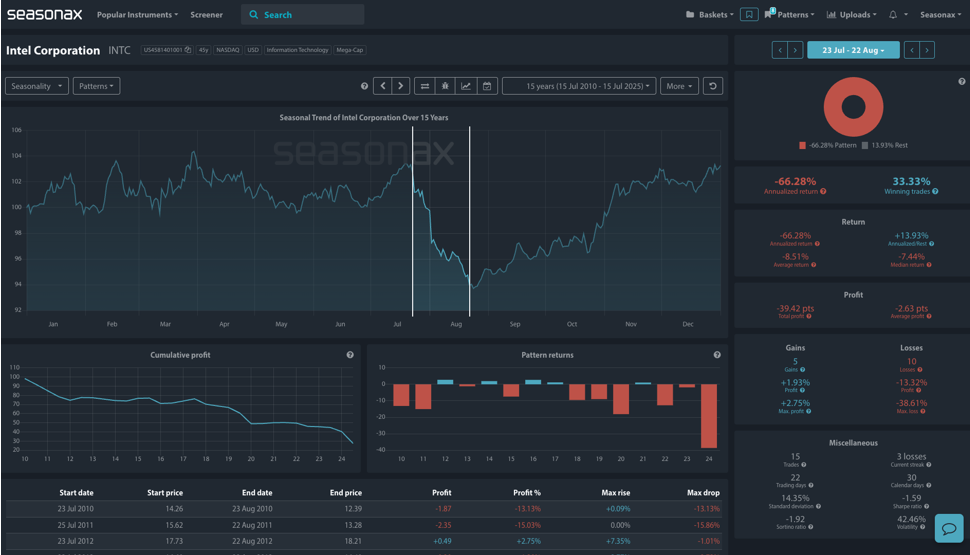The image size is (970, 555).
Task: Select the 25 Jul 2011 table row
Action: point(365,525)
